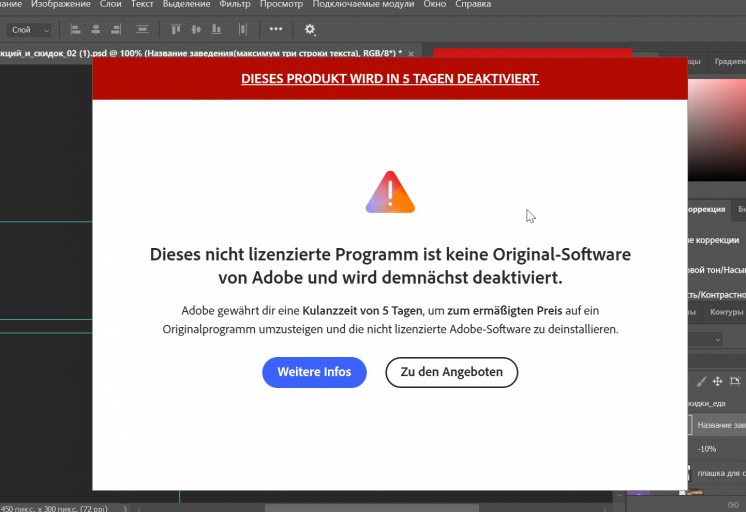Open the Справка menu

tap(473, 4)
